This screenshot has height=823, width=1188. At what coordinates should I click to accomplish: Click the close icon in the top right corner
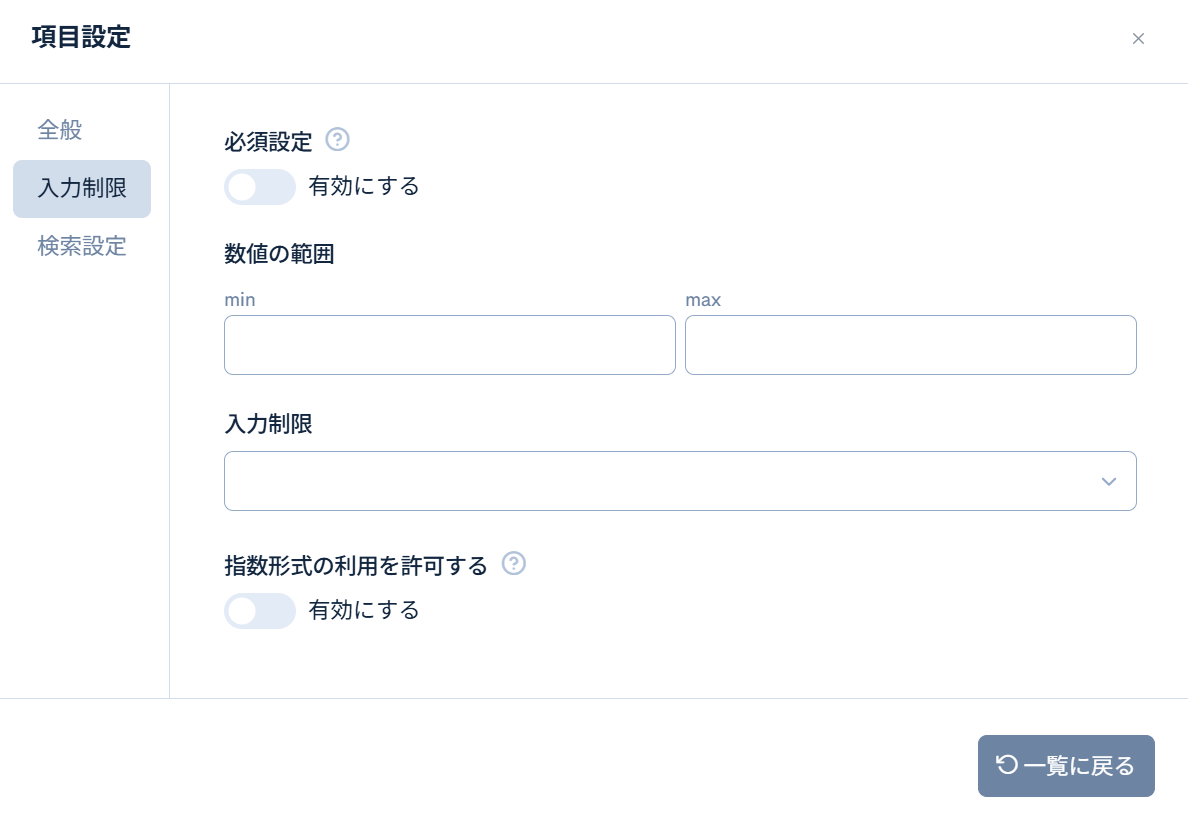(1138, 38)
